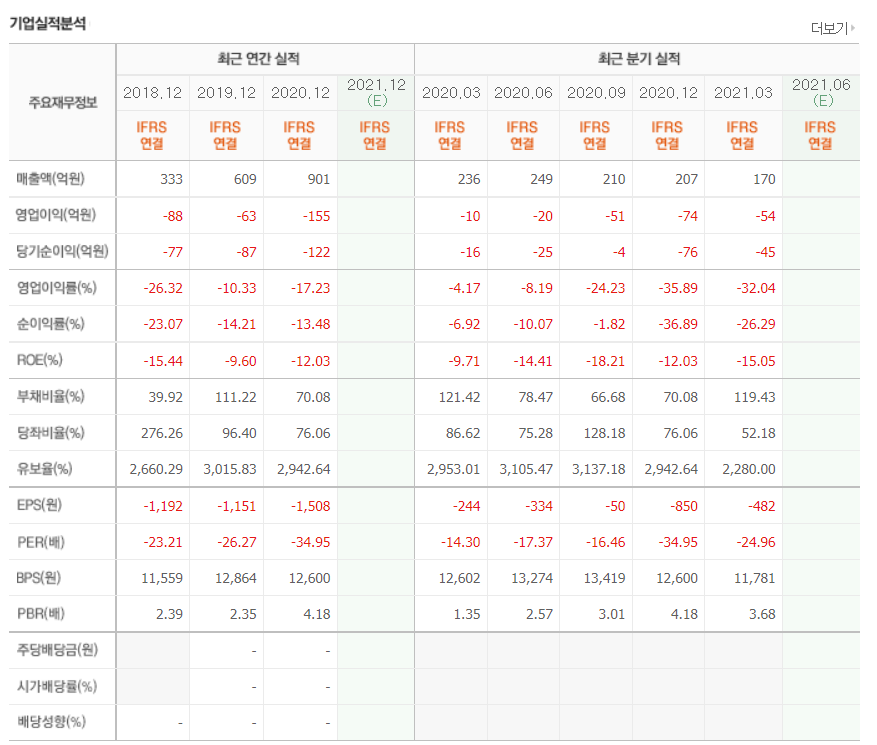The height and width of the screenshot is (745, 877).
Task: Click the debt ratio value 111.22
Action: pyautogui.click(x=236, y=398)
